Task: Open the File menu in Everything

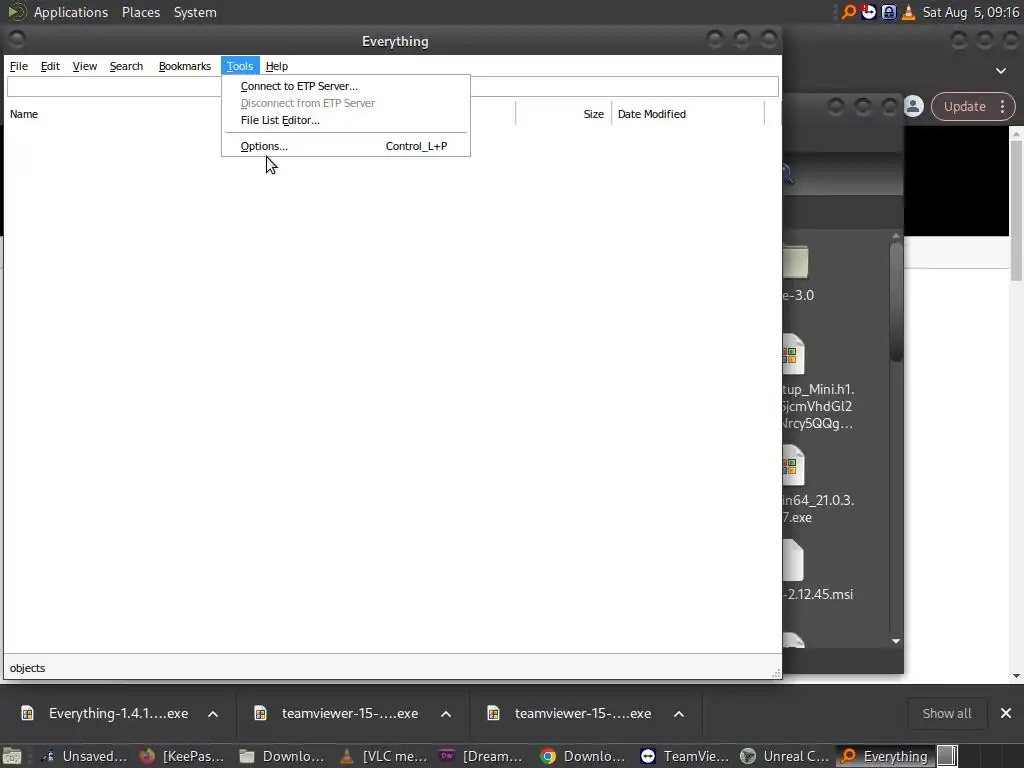Action: coord(18,66)
